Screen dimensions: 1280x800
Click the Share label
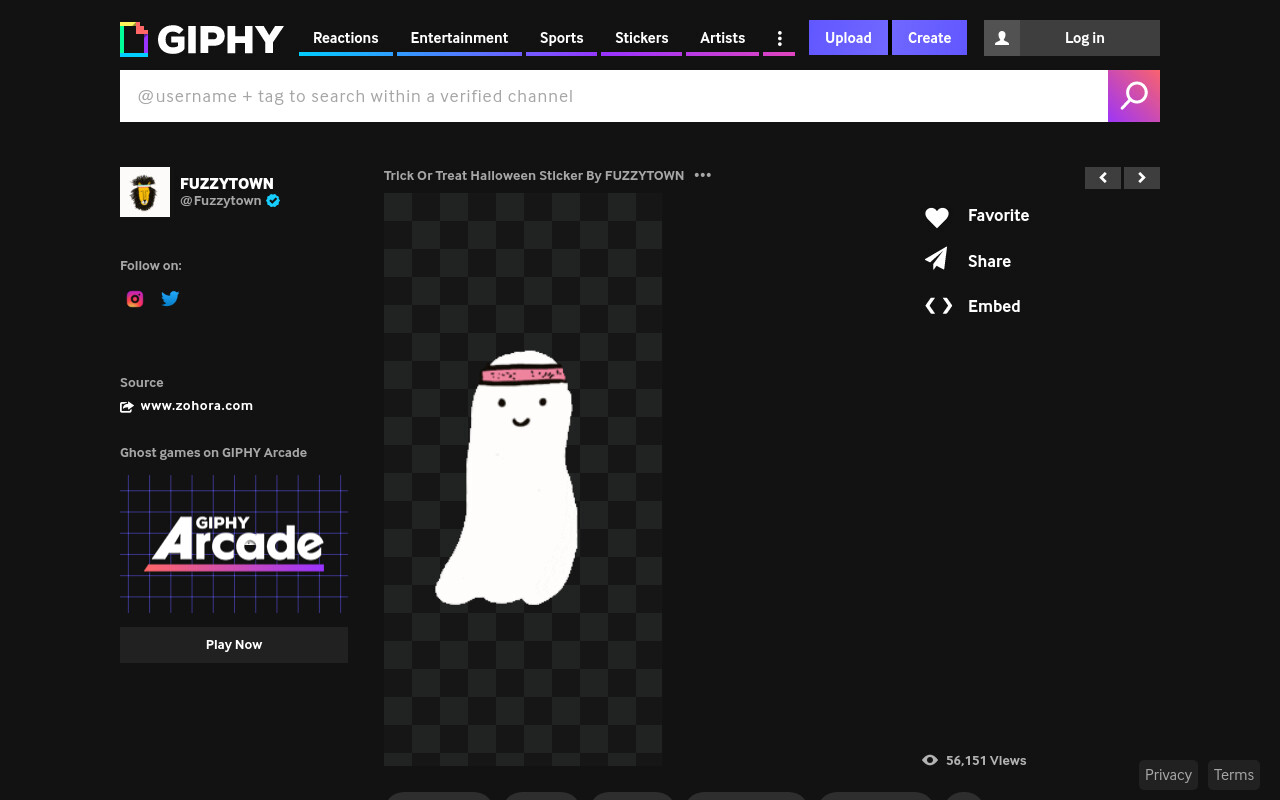pos(989,261)
